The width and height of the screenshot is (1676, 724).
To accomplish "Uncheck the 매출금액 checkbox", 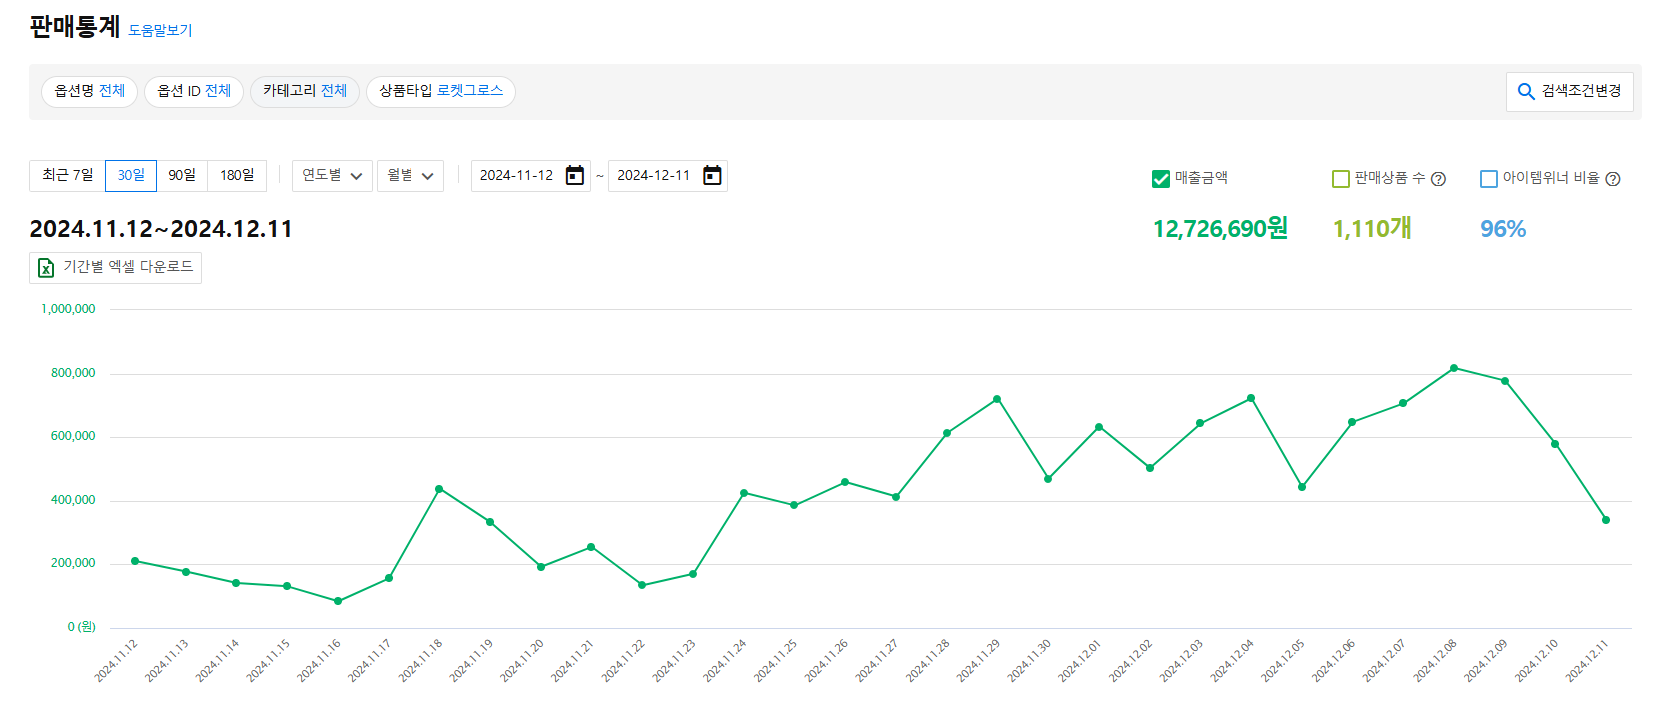I will [x=1161, y=179].
